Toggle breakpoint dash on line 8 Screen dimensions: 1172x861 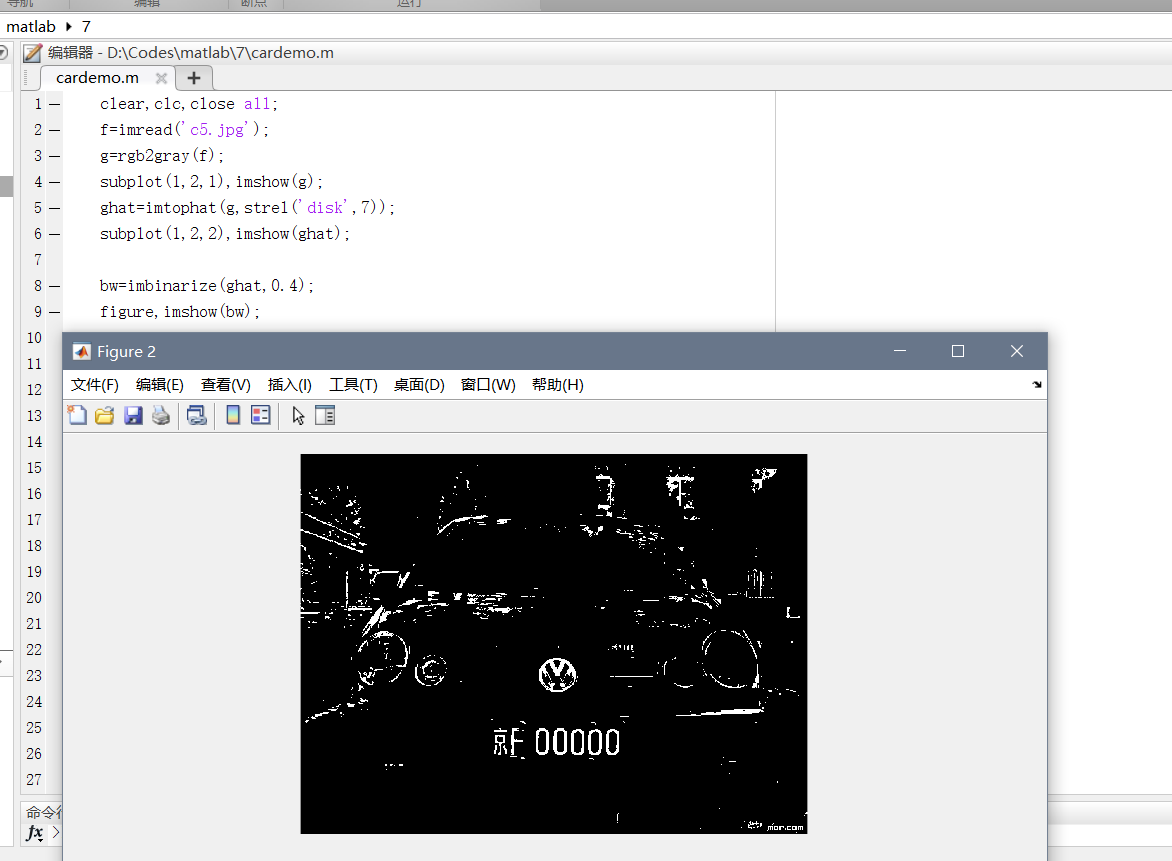click(x=55, y=286)
